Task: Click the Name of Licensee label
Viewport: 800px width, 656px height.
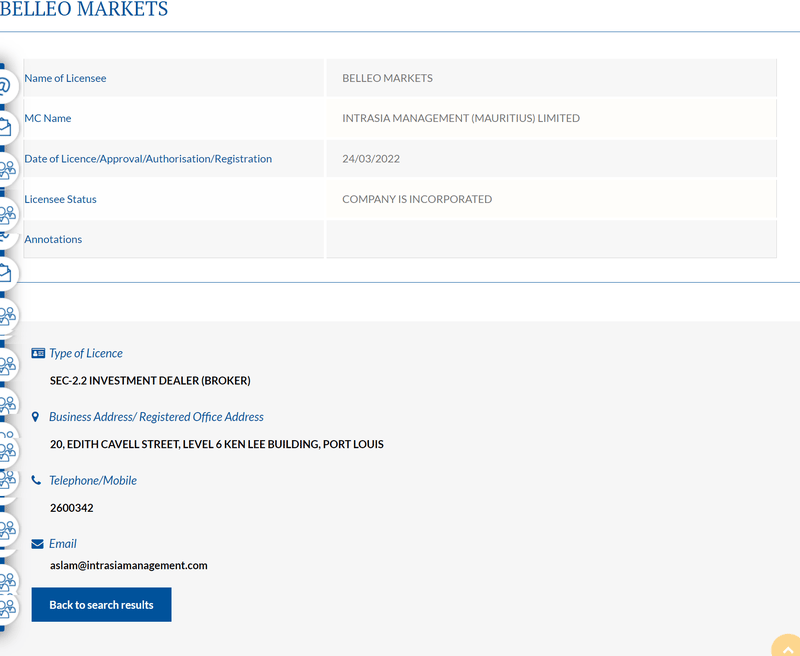Action: pyautogui.click(x=65, y=78)
